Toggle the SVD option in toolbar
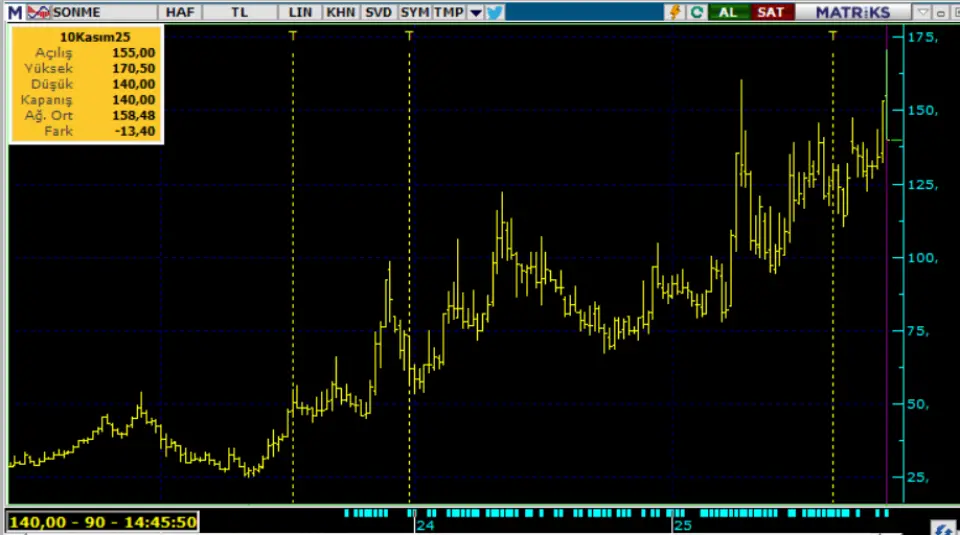Viewport: 960px width, 535px height. (x=378, y=12)
